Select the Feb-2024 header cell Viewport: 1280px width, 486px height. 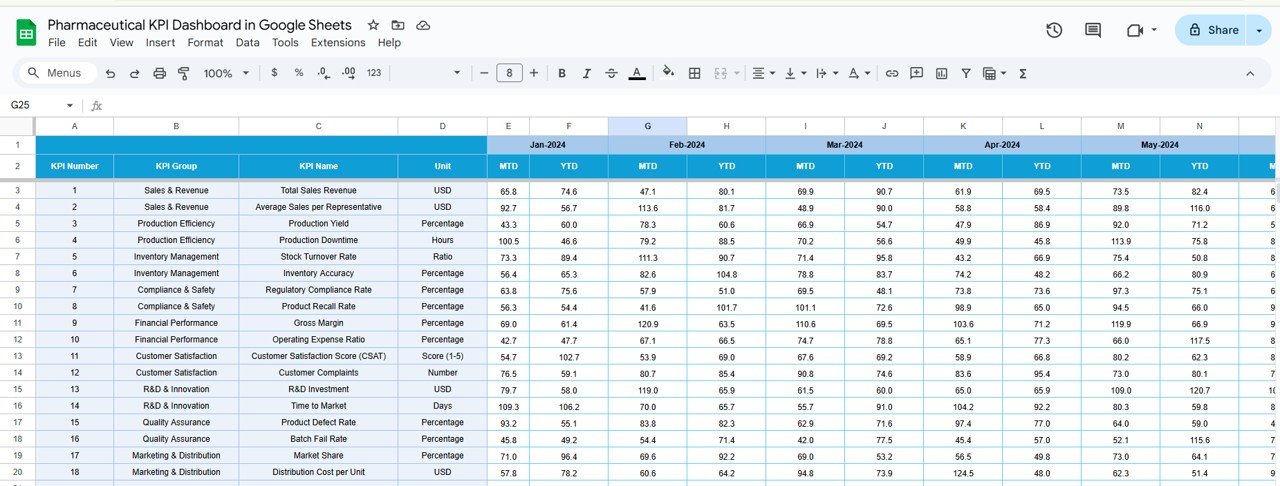[686, 145]
